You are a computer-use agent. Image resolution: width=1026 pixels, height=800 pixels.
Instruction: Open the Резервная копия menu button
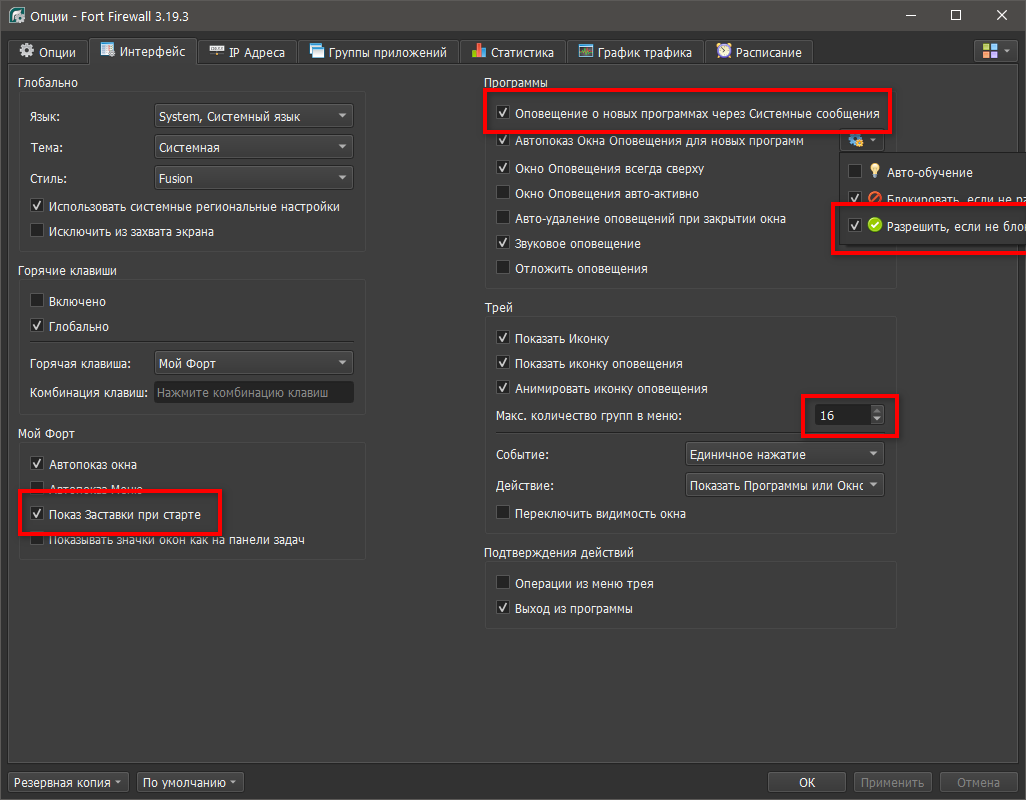click(68, 782)
